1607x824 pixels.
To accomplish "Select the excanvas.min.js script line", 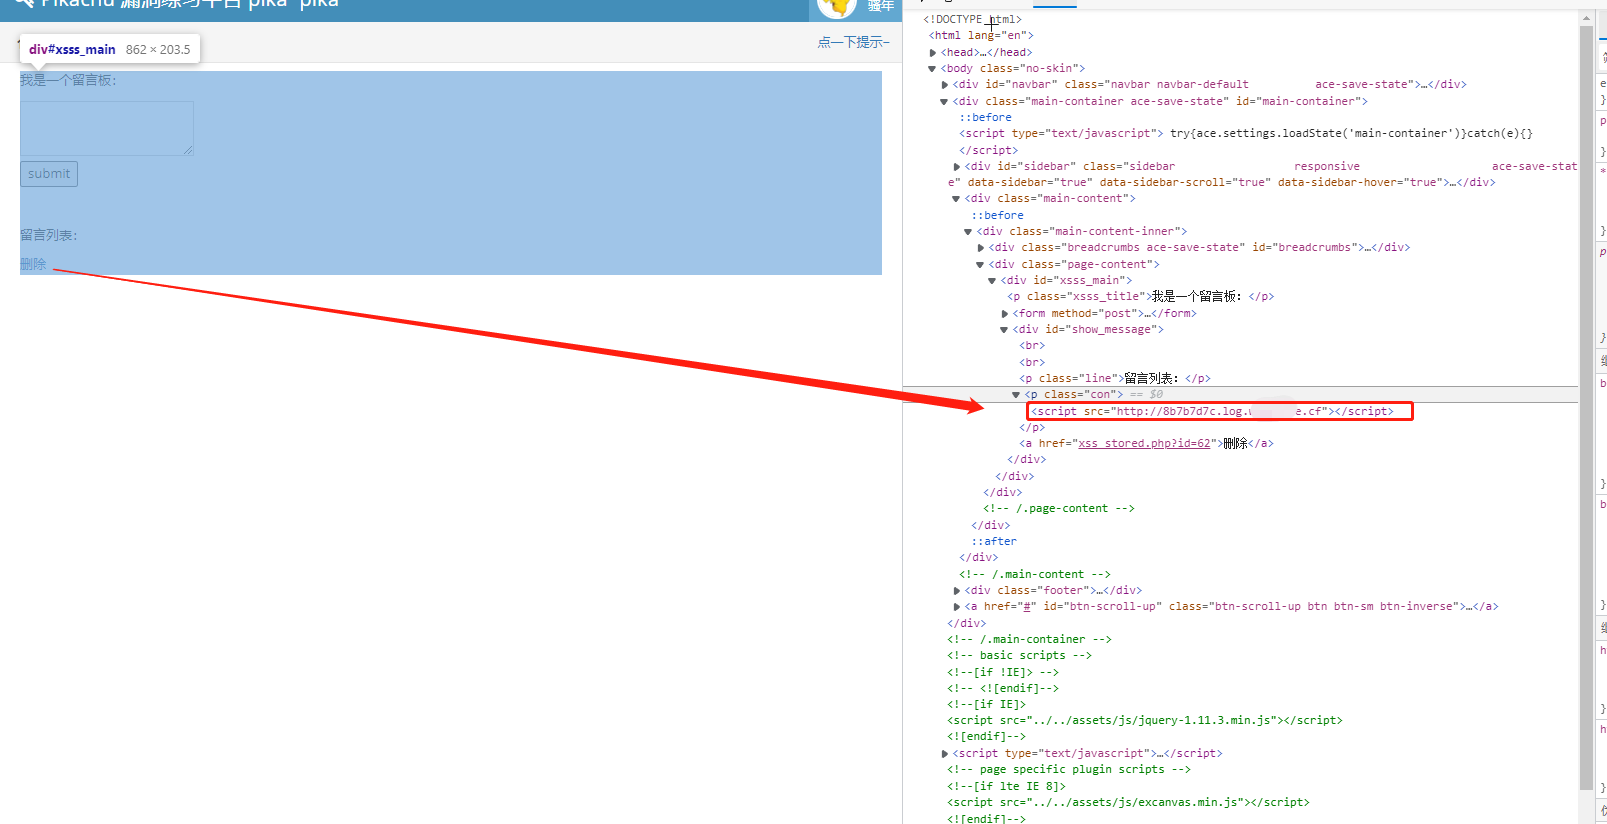I will 1128,802.
